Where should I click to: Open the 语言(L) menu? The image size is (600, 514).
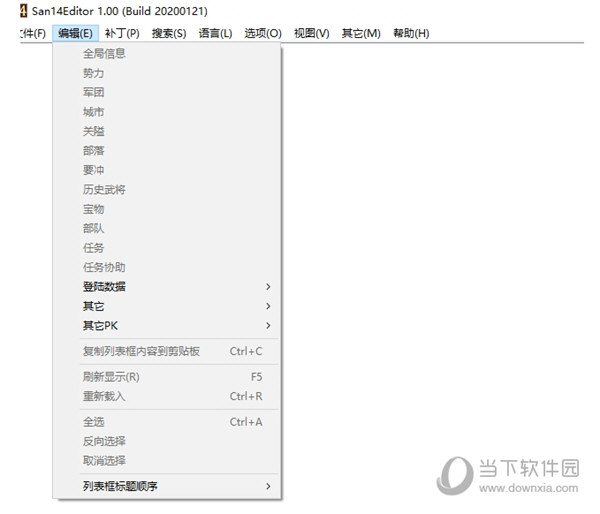coord(215,33)
